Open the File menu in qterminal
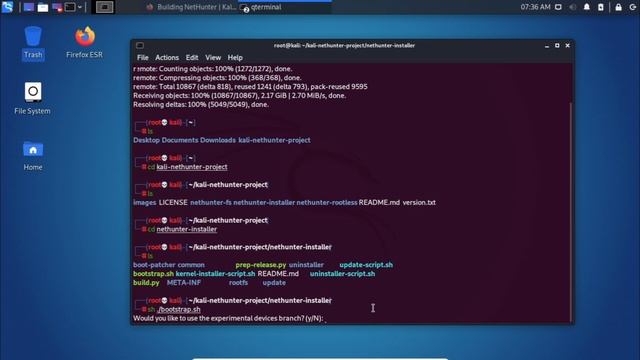Image resolution: width=640 pixels, height=360 pixels. (142, 58)
